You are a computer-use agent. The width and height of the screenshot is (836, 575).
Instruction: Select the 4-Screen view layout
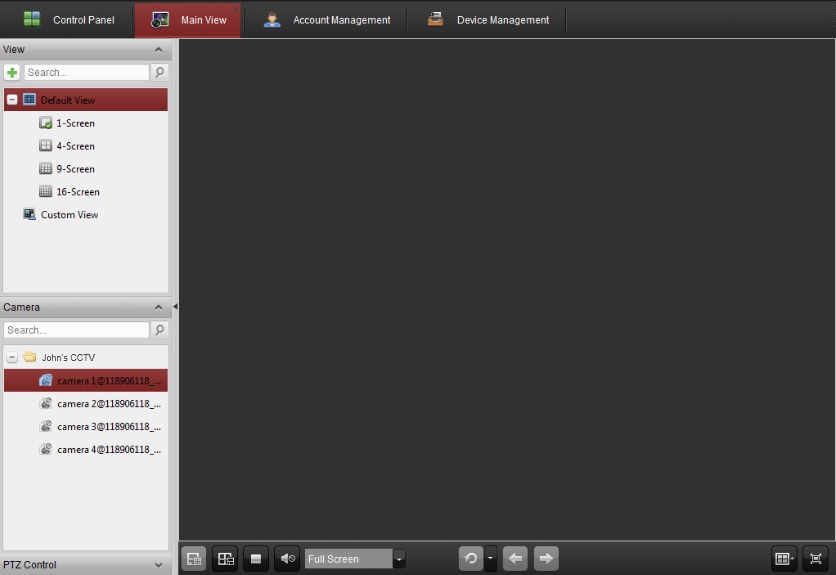tap(74, 146)
